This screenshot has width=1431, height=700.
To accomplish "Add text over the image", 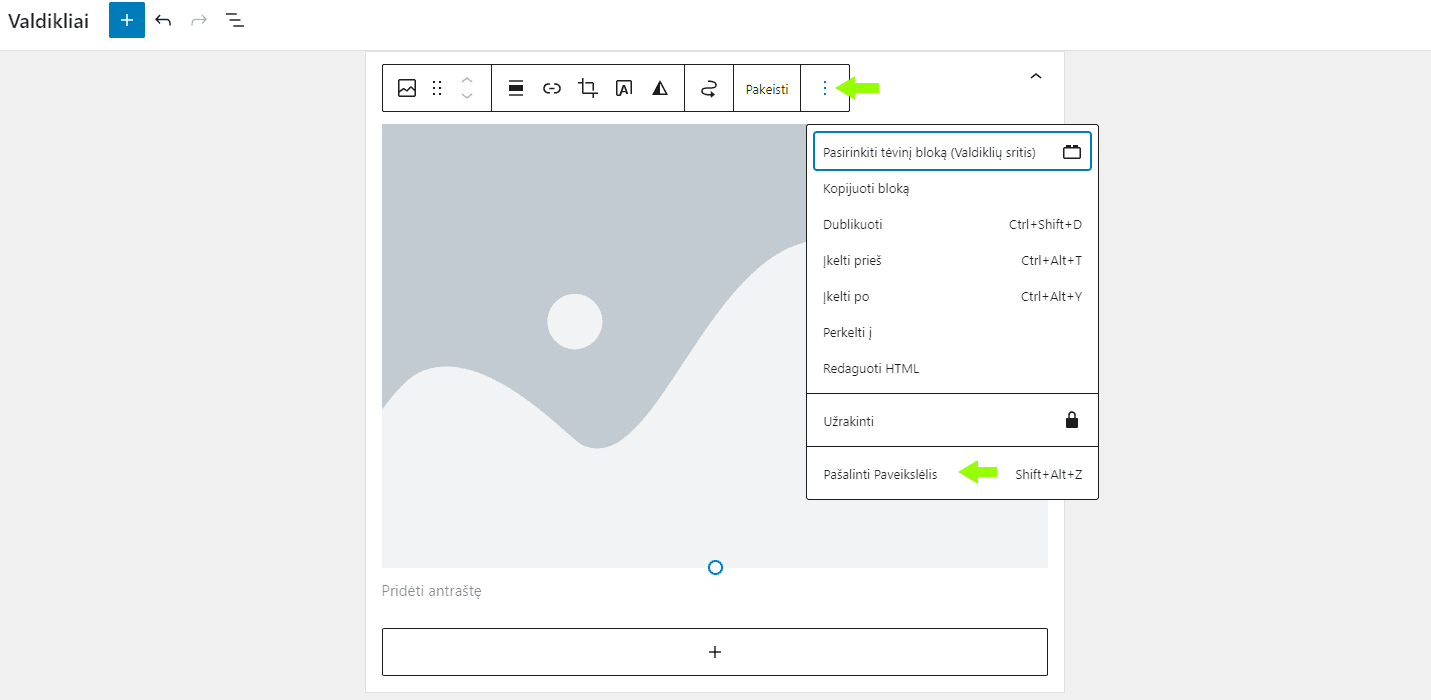I will (x=624, y=88).
